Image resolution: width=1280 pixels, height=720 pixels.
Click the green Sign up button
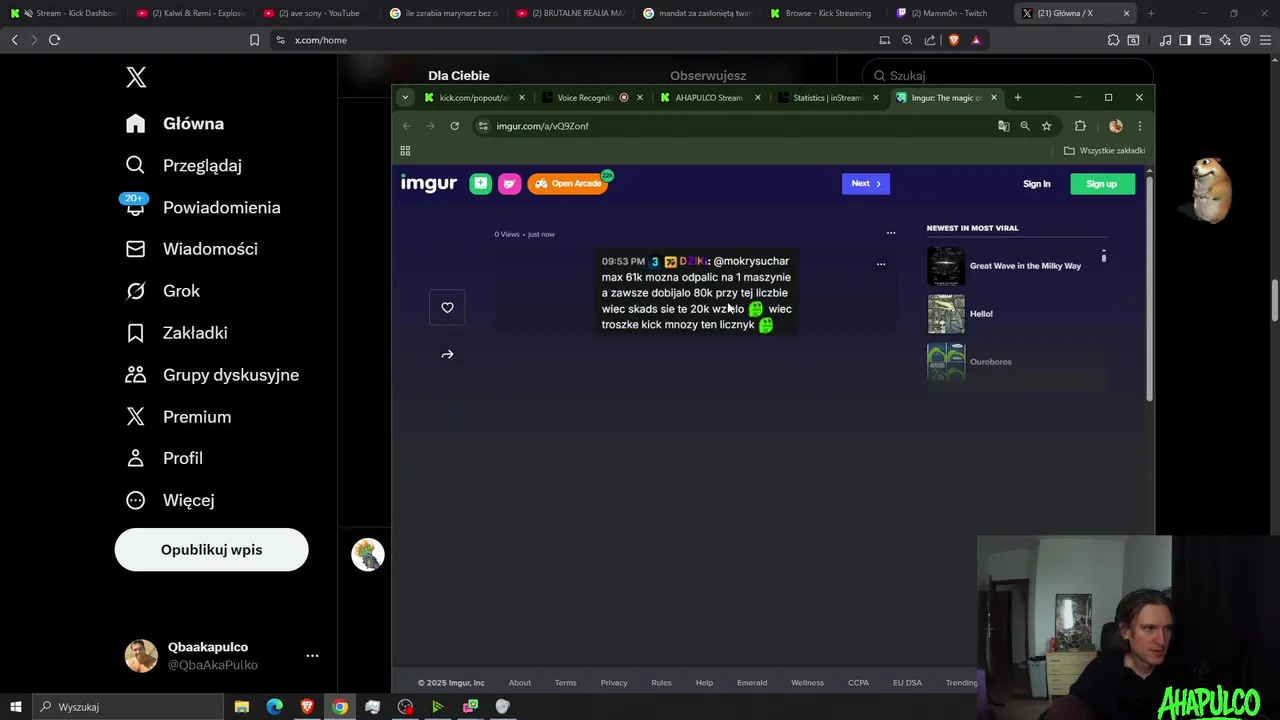click(1102, 184)
